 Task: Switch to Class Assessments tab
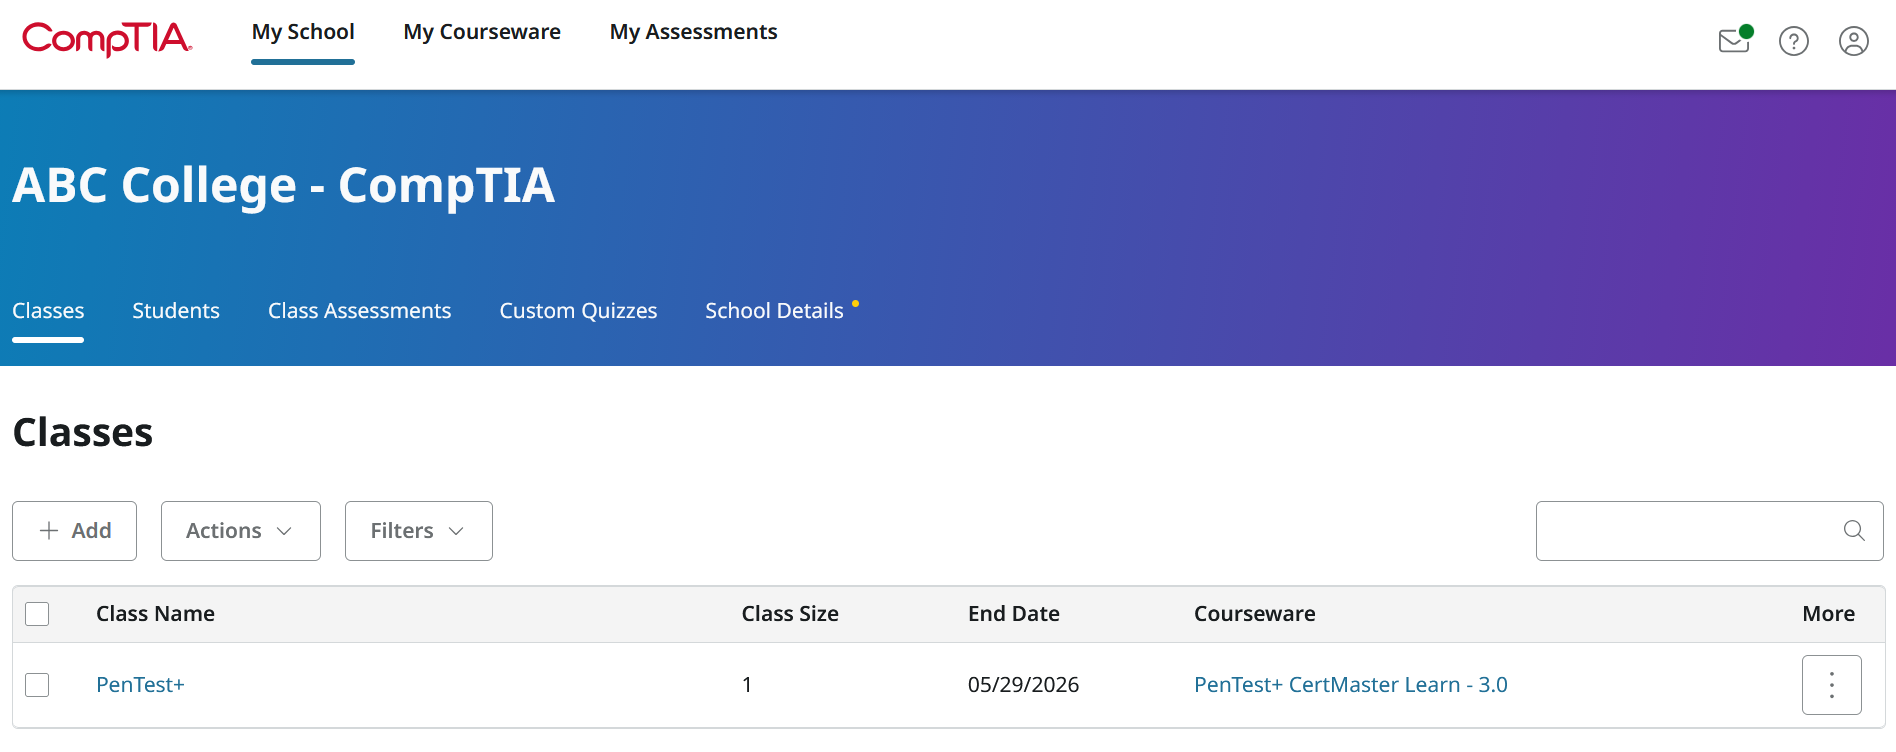point(359,311)
